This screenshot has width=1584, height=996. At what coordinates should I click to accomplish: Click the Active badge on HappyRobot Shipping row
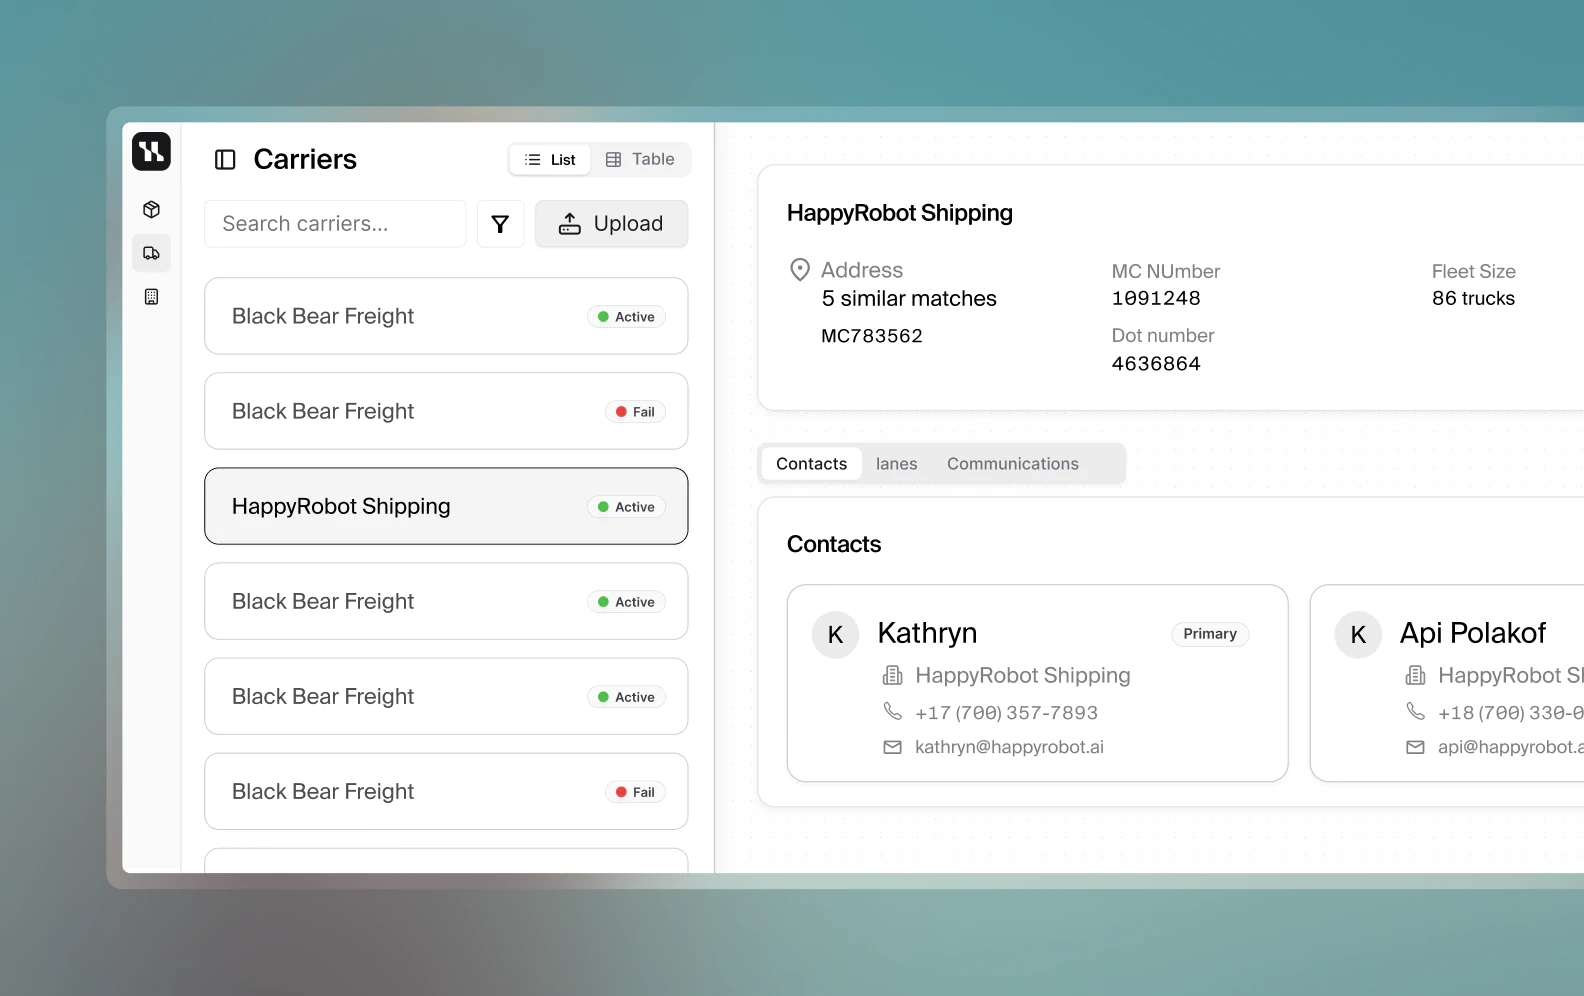click(x=626, y=507)
